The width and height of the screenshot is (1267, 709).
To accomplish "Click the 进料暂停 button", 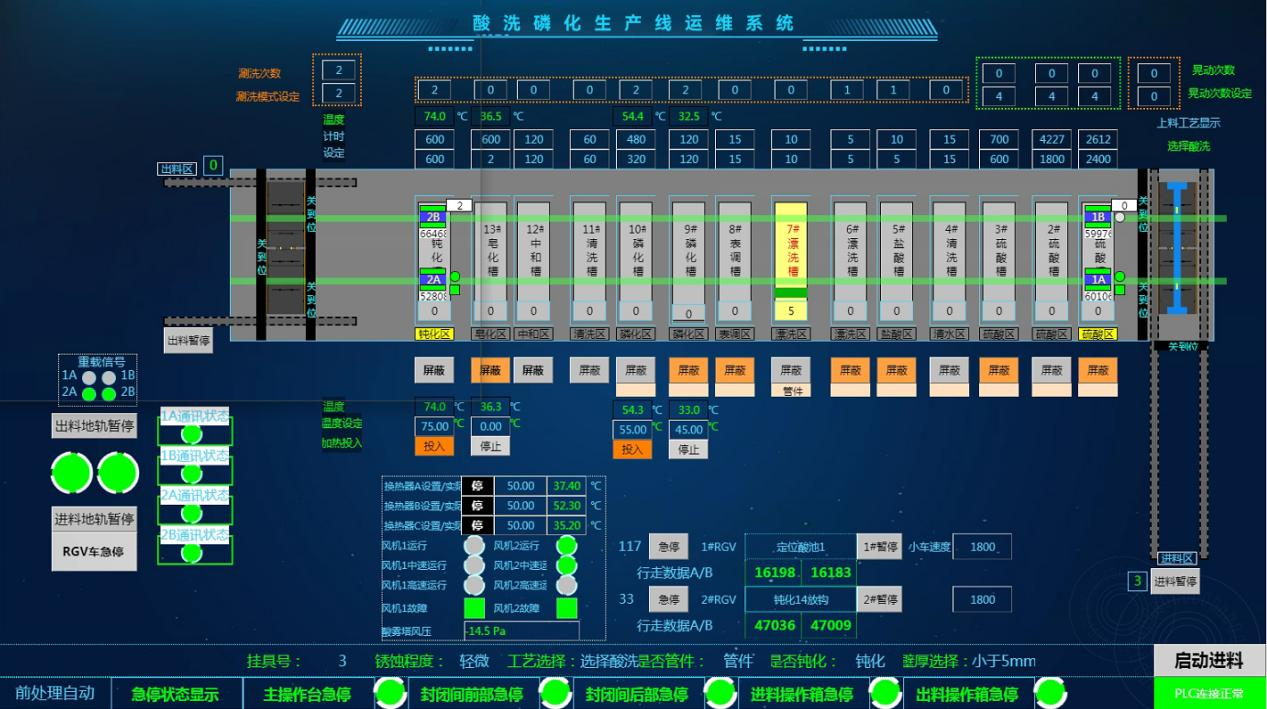I will (1174, 582).
